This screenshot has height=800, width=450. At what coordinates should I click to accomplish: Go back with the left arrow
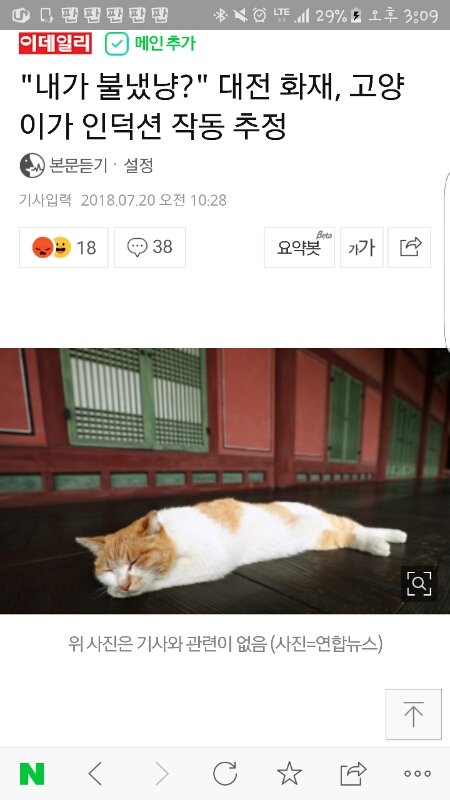[x=95, y=773]
